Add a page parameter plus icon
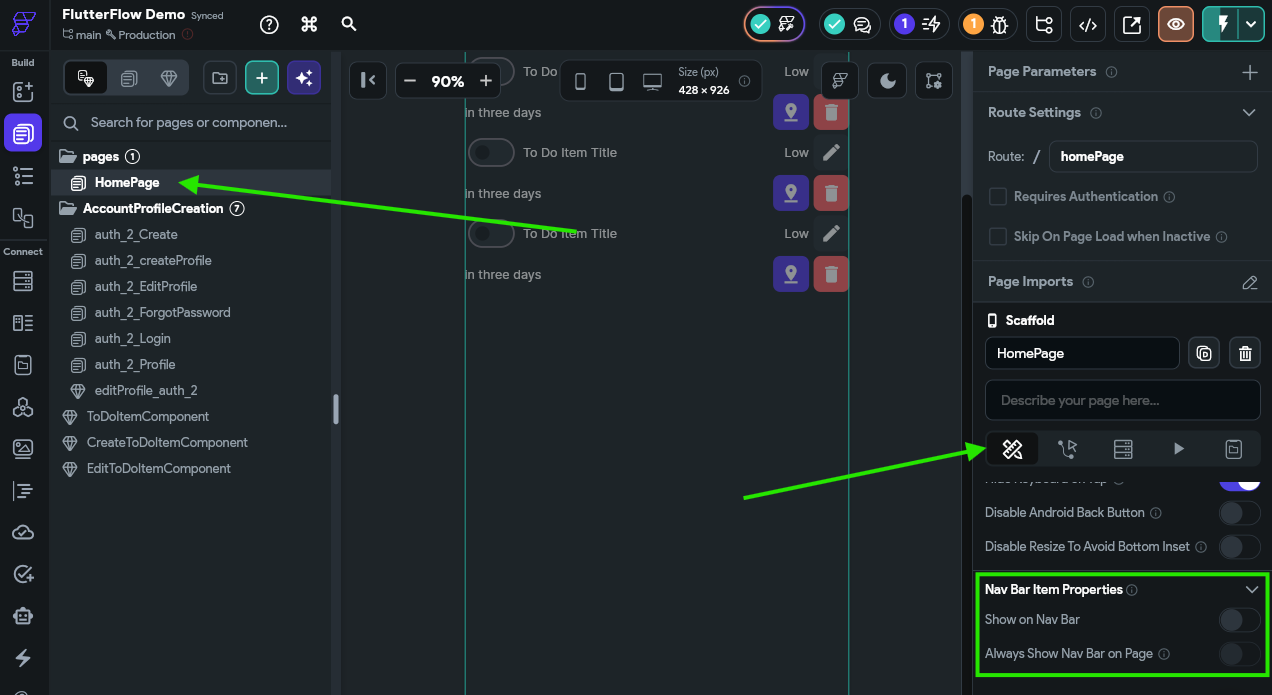Image resolution: width=1272 pixels, height=695 pixels. point(1249,72)
